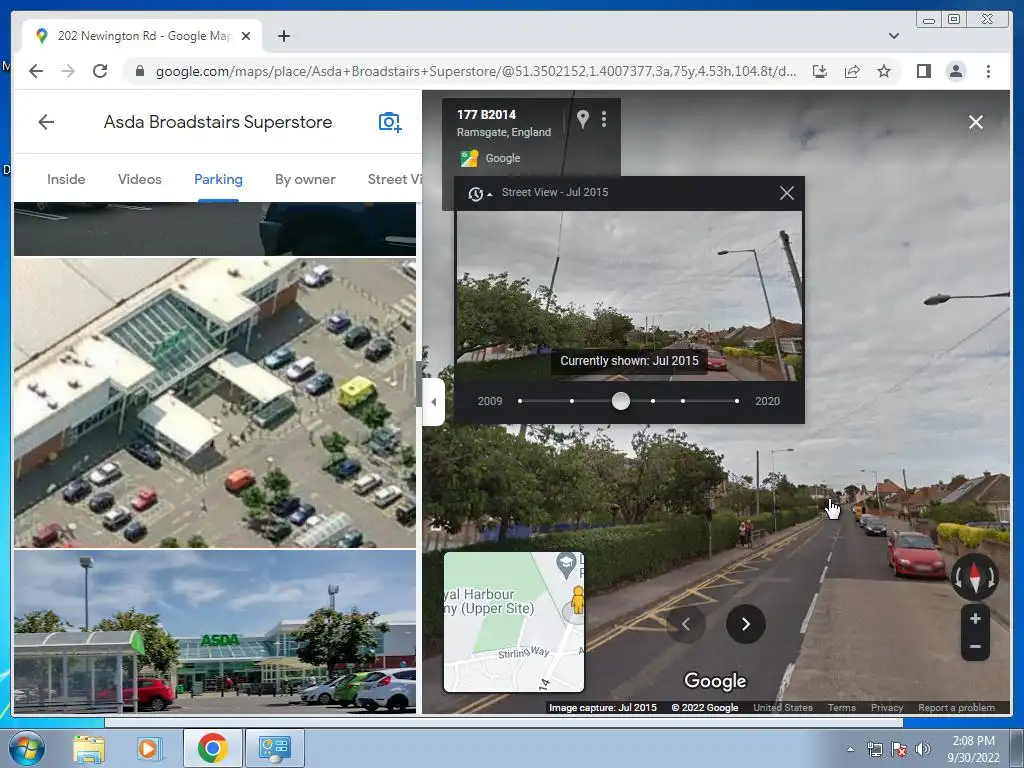Screen dimensions: 1024x768
Task: Open the Videos tab
Action: [x=139, y=179]
